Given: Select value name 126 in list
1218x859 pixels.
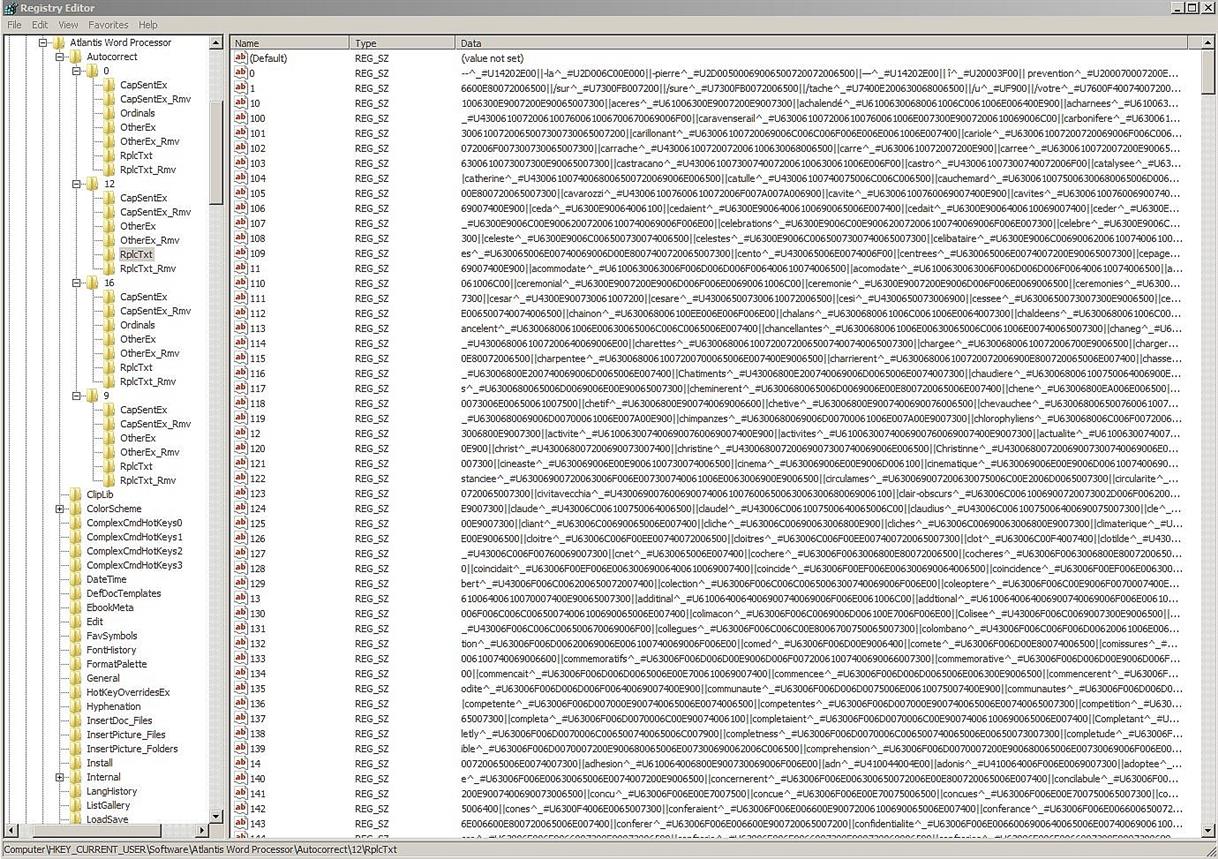Looking at the screenshot, I should coord(257,538).
